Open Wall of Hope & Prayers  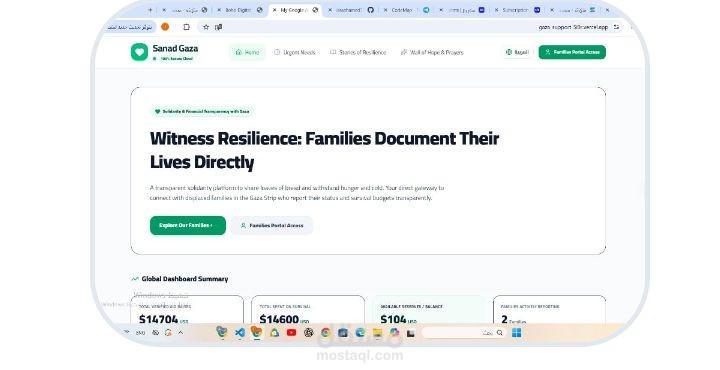click(x=432, y=52)
